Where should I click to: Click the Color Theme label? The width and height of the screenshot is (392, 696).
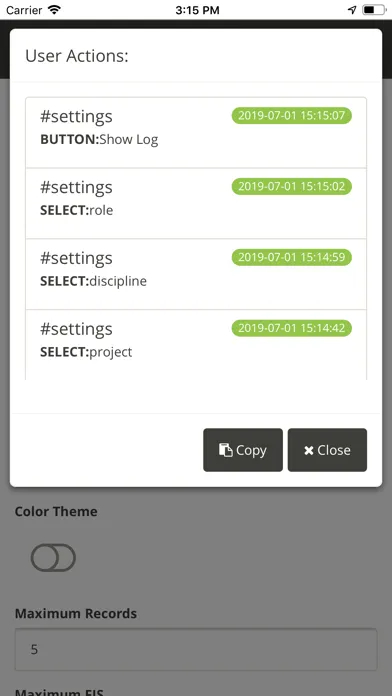coord(56,511)
